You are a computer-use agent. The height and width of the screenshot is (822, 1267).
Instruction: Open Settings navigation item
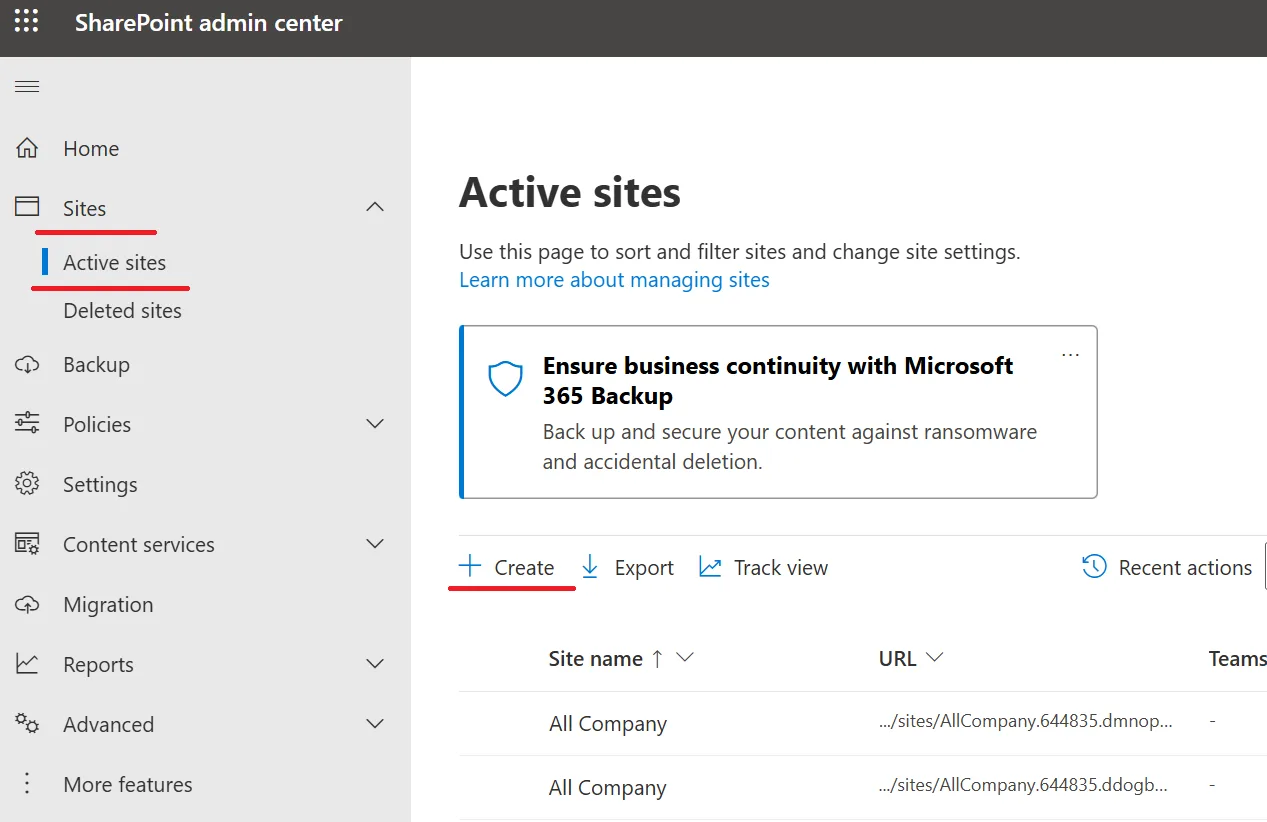click(100, 484)
